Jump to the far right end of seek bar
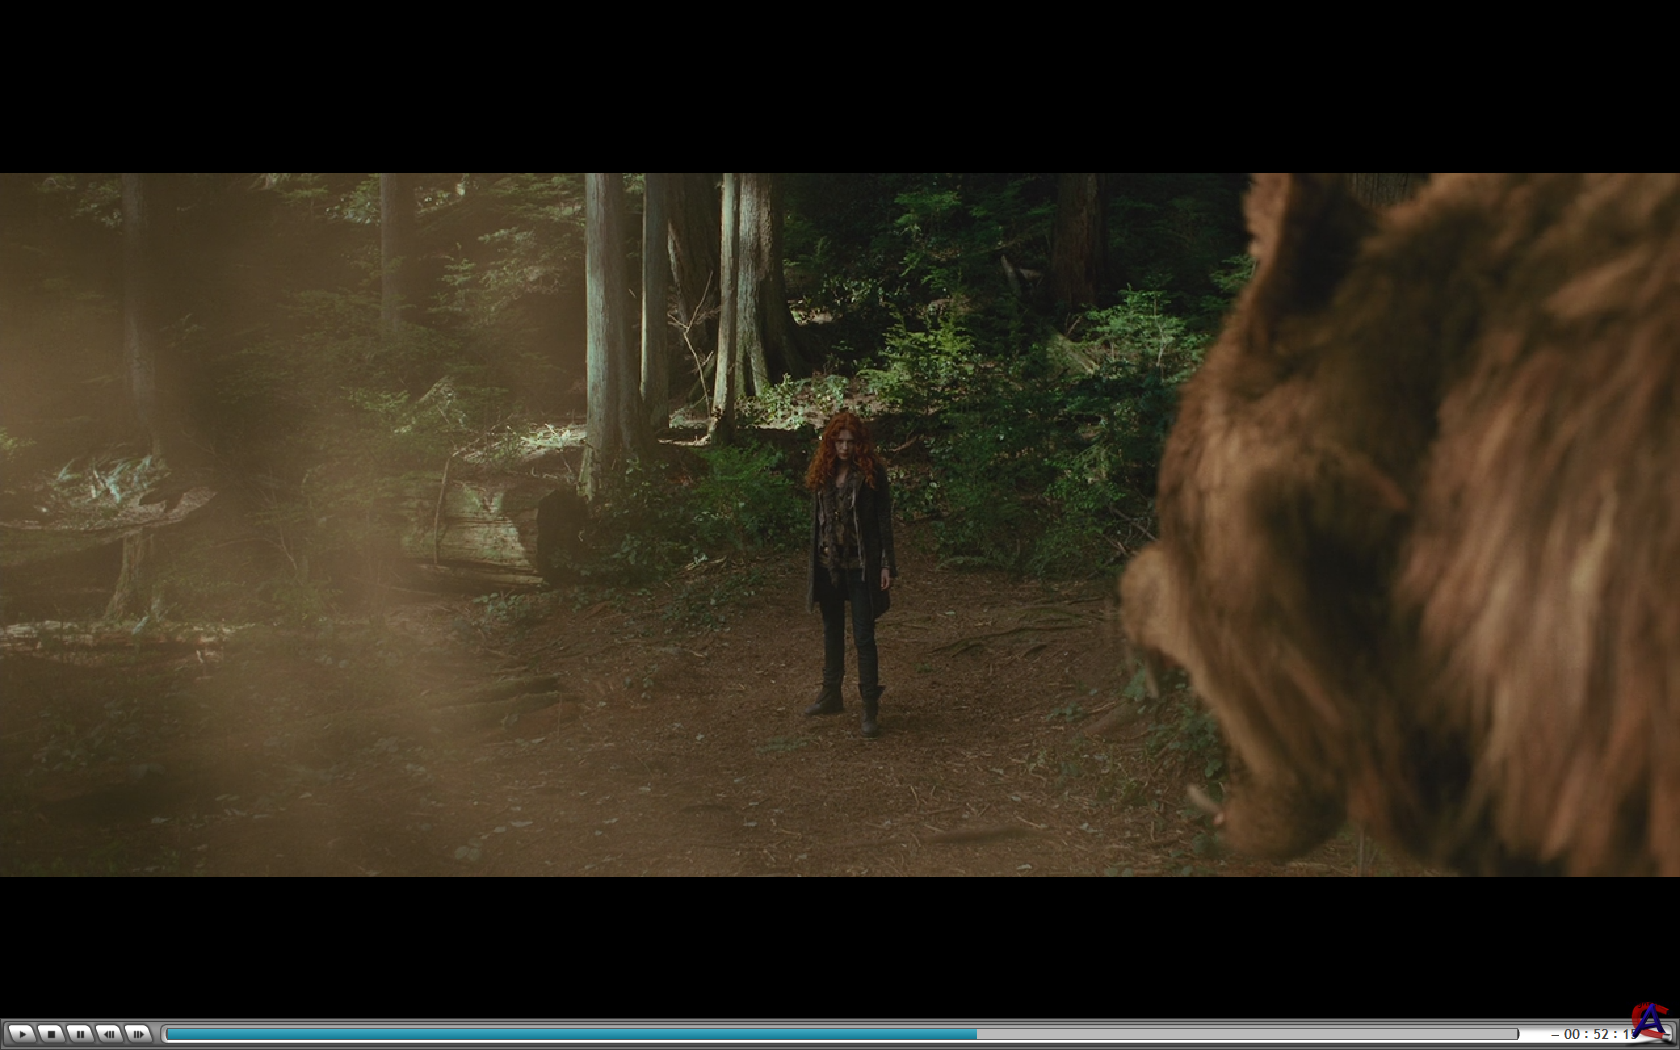The image size is (1680, 1050). coord(1515,1034)
